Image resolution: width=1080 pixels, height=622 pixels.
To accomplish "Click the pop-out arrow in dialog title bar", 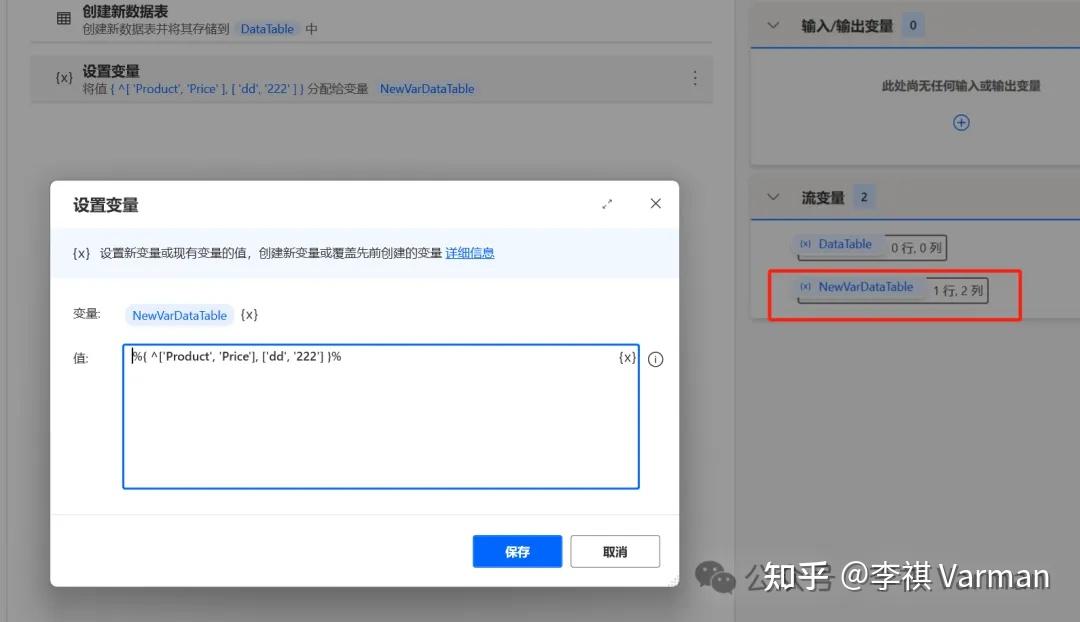I will (x=607, y=203).
